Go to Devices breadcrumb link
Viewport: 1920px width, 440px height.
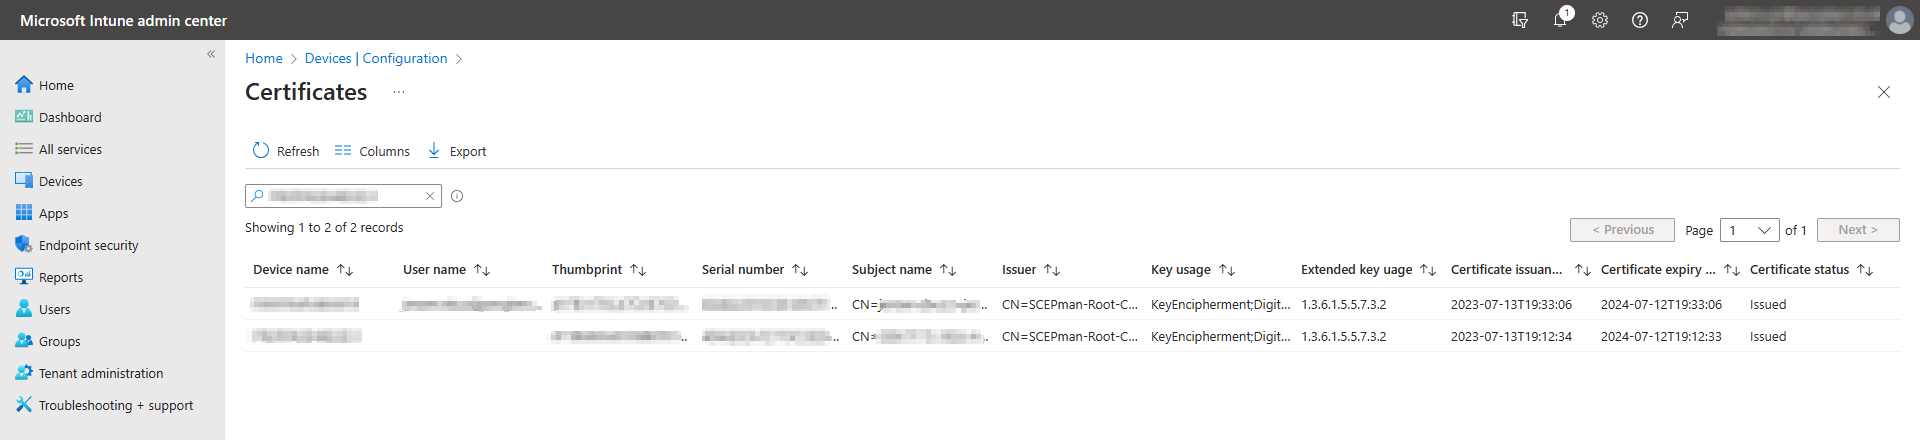(x=328, y=58)
